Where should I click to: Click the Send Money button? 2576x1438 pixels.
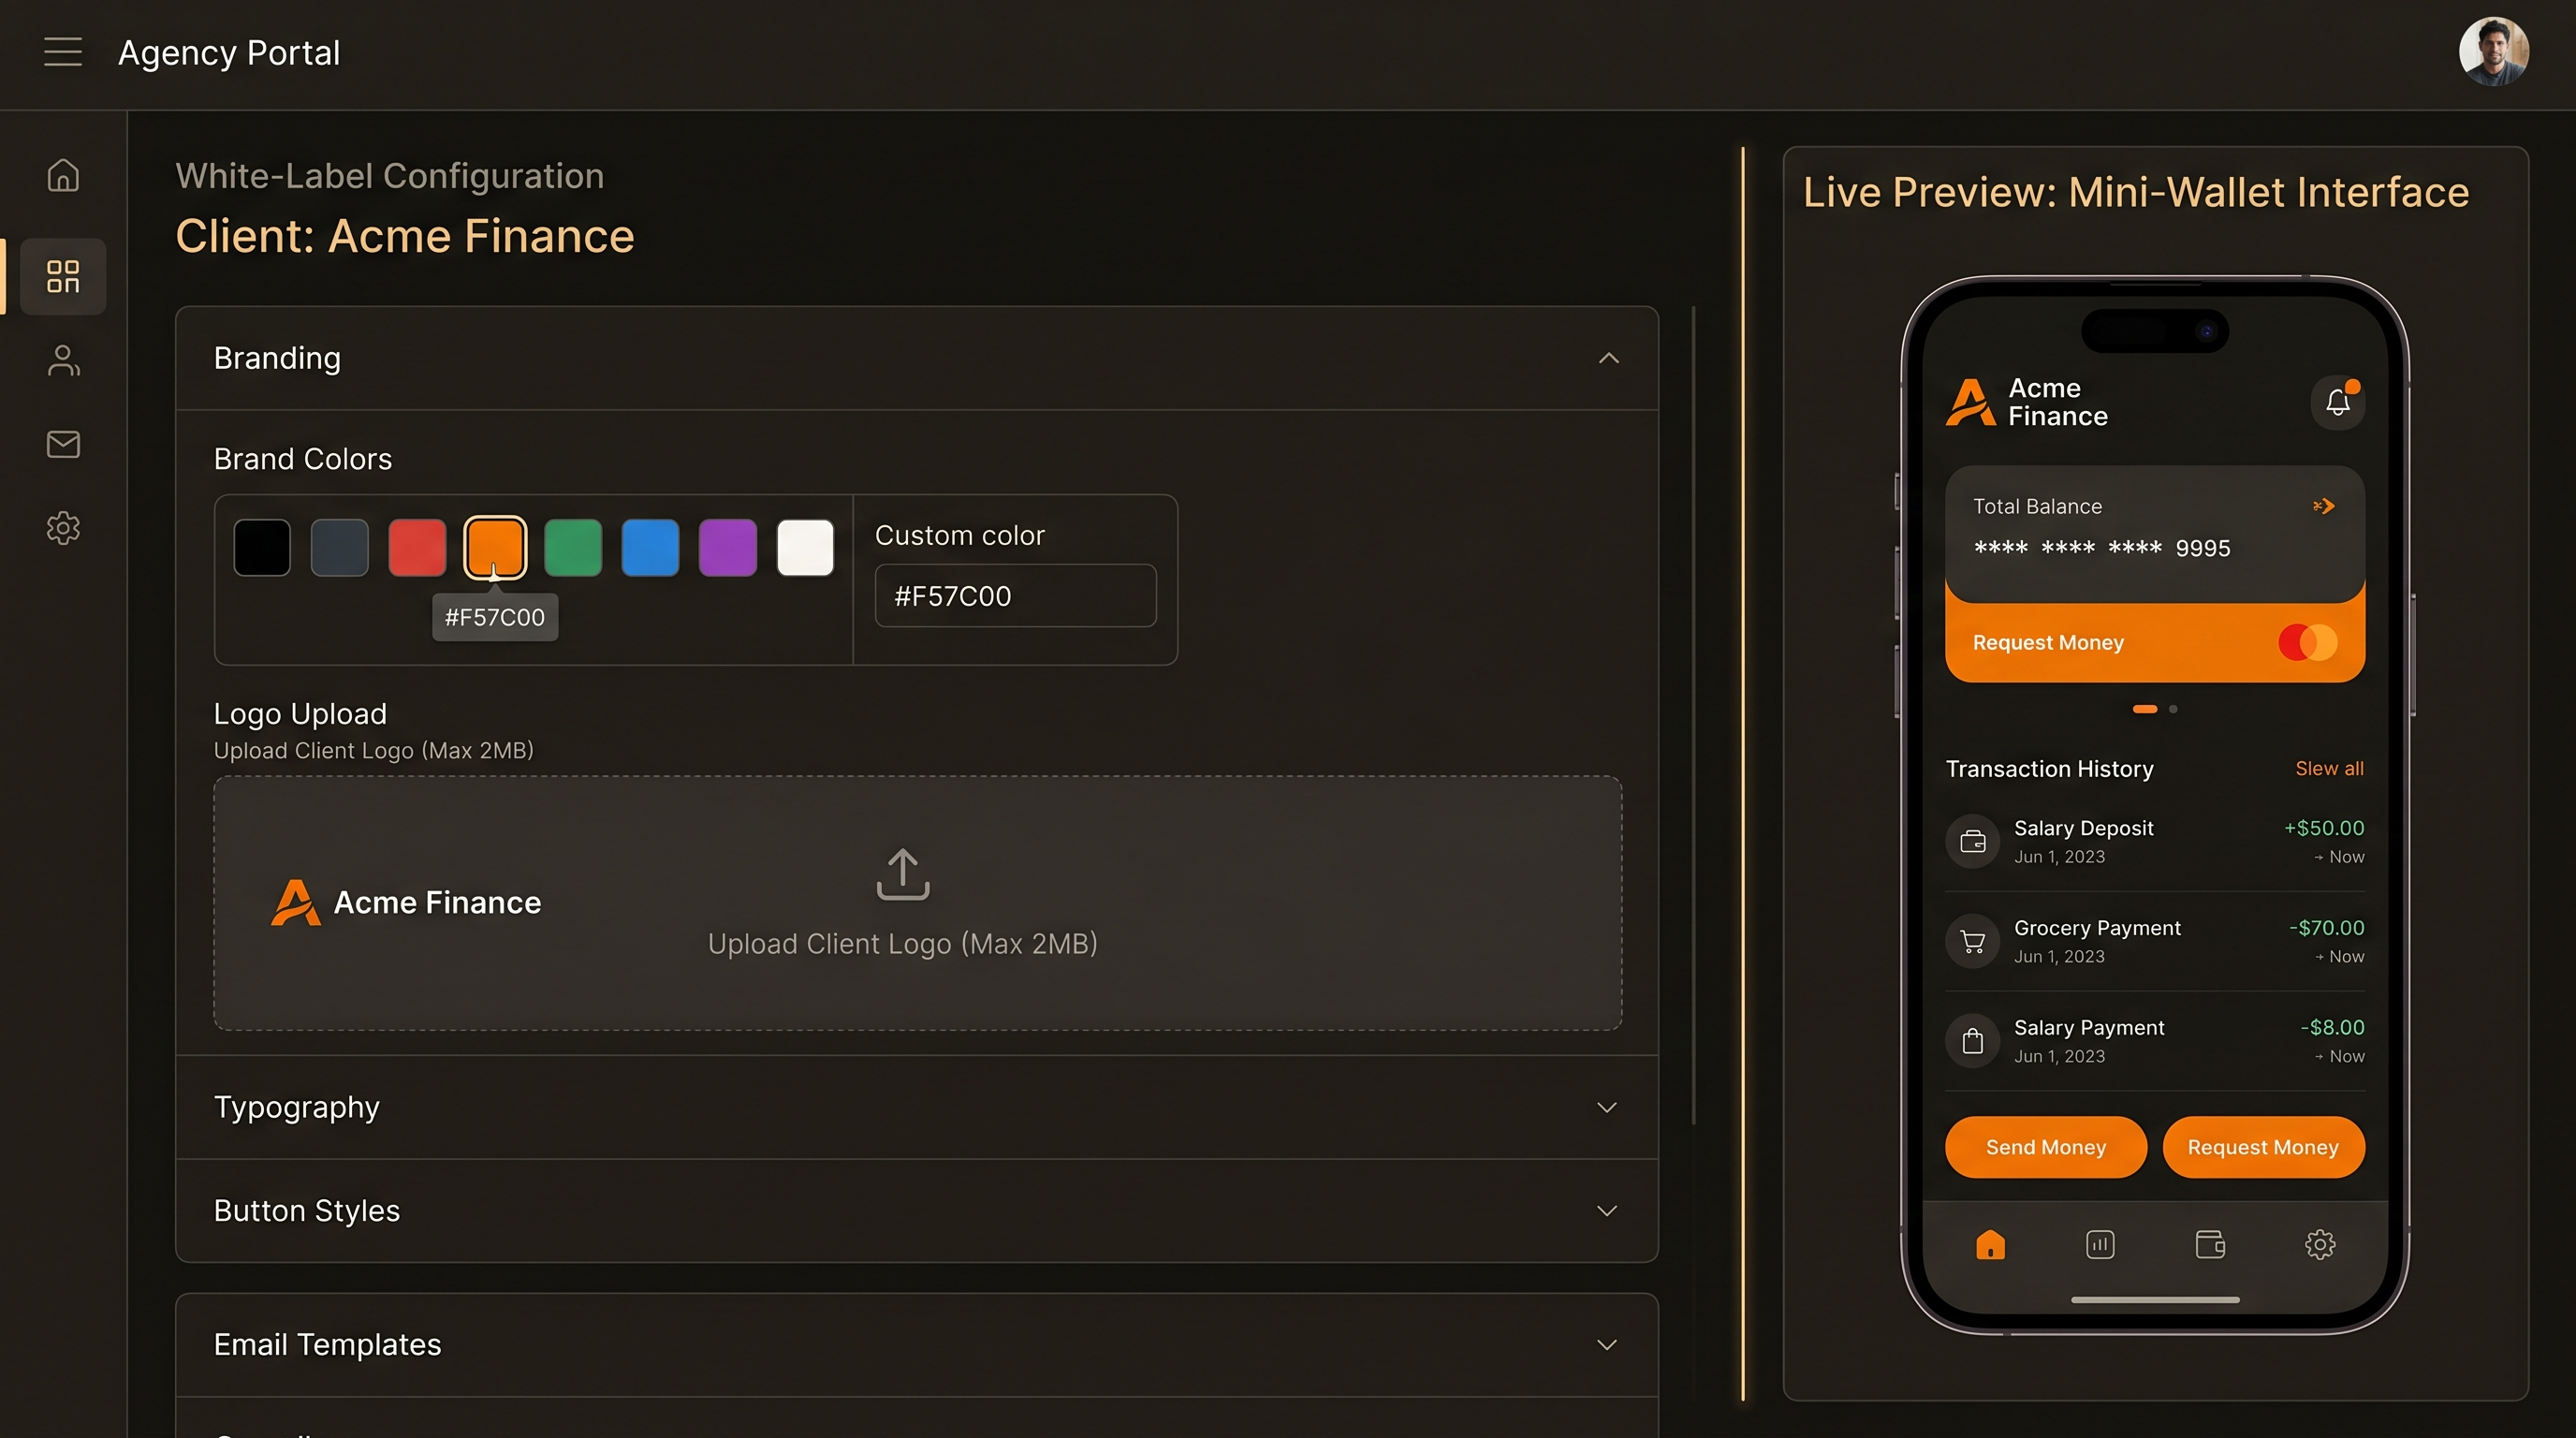2045,1147
